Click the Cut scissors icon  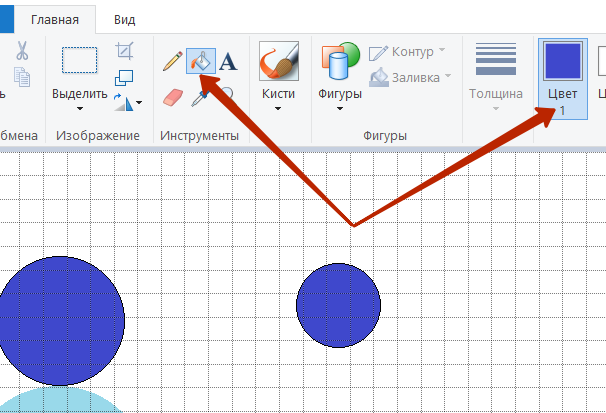[x=22, y=51]
